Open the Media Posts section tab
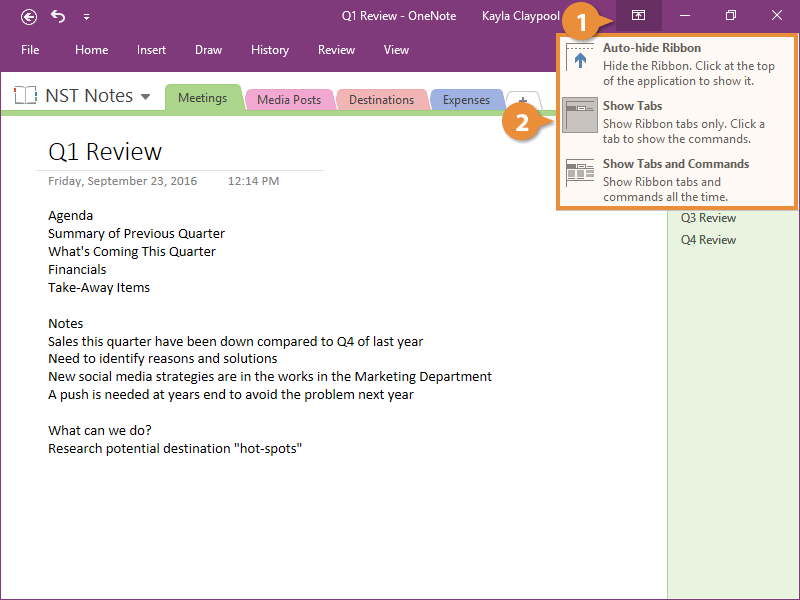 (x=289, y=100)
